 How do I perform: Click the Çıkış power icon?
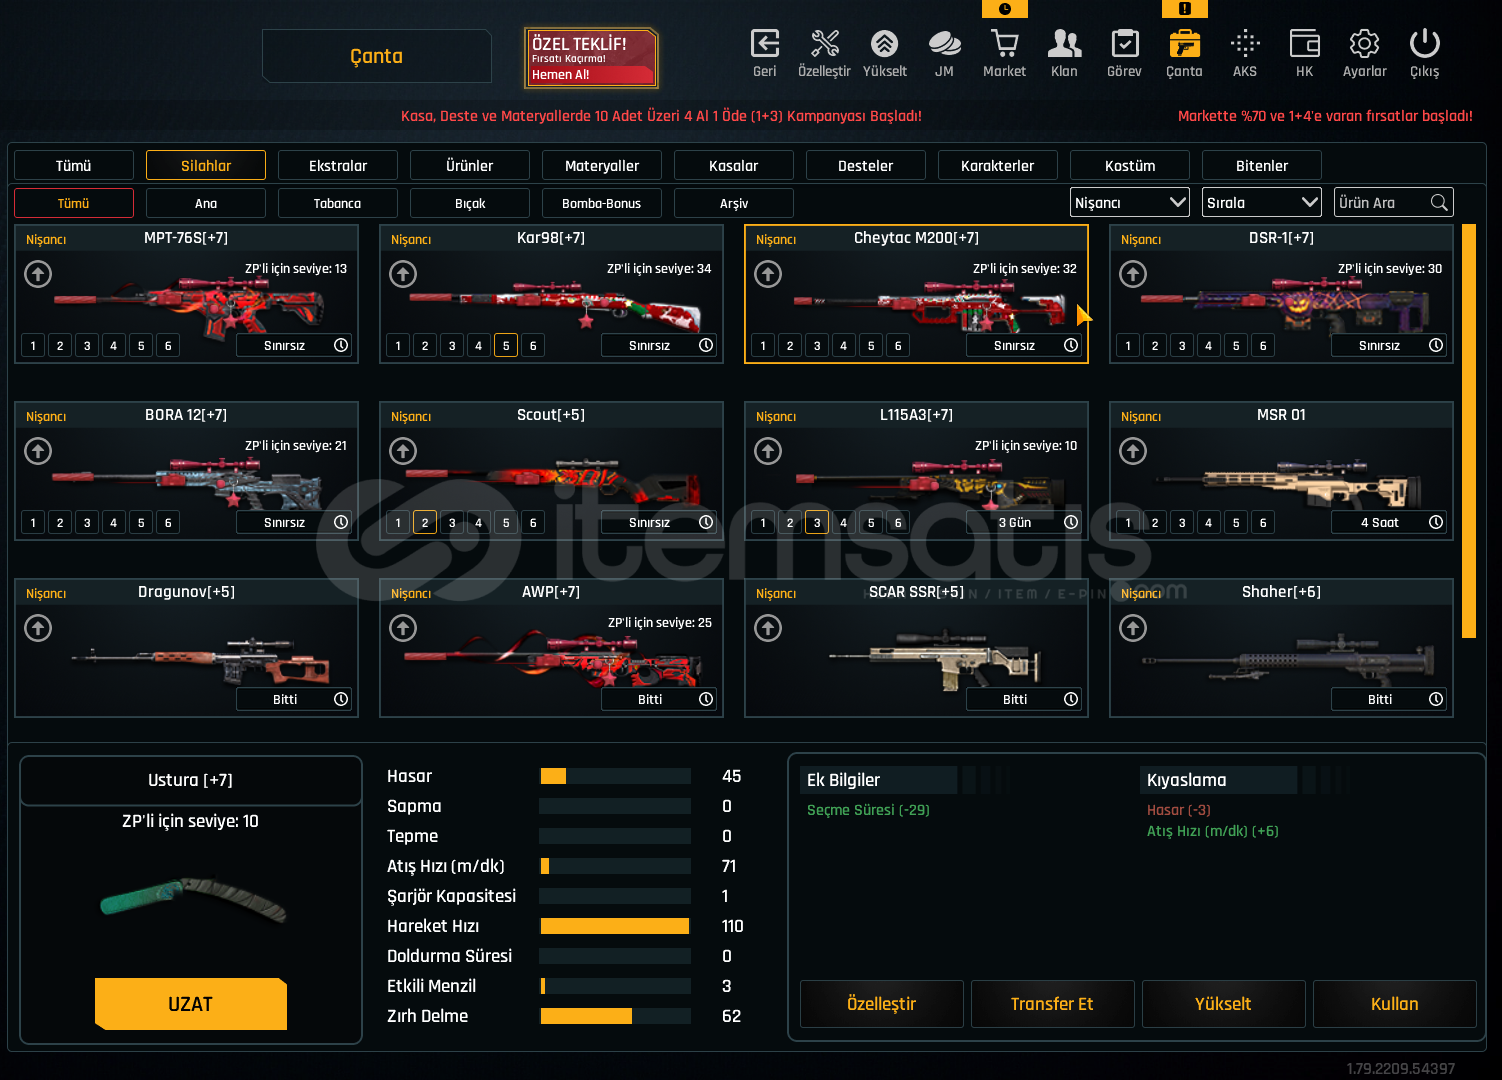1425,44
